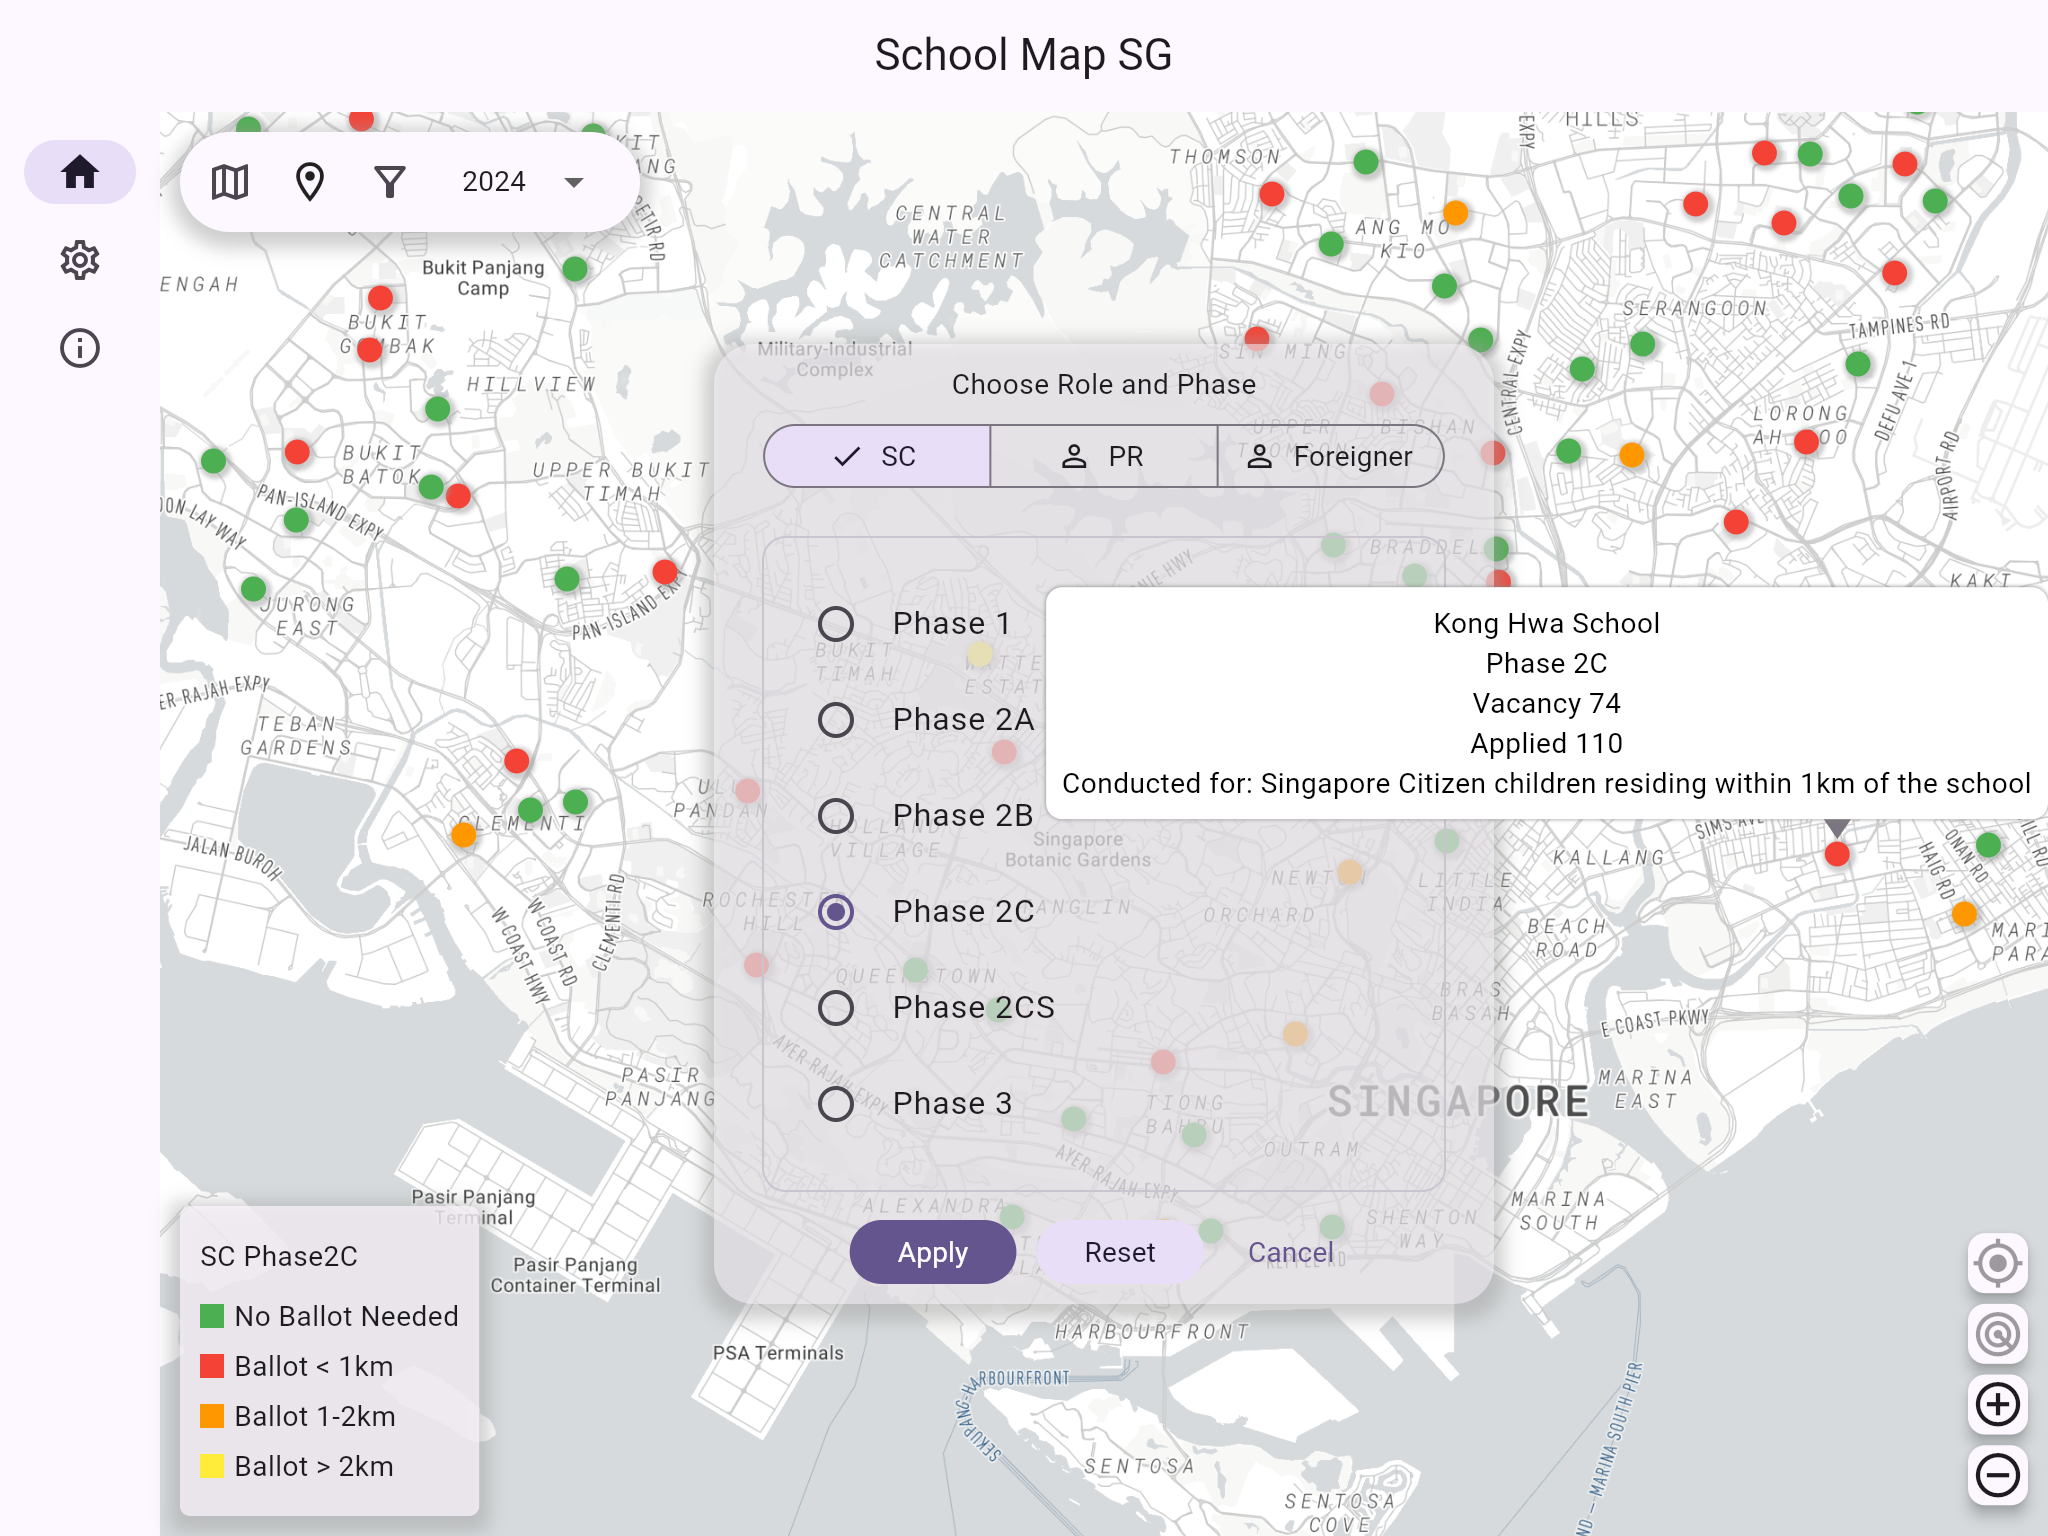Click the Kong Hwa School tooltip title
This screenshot has width=2048, height=1536.
click(x=1546, y=623)
